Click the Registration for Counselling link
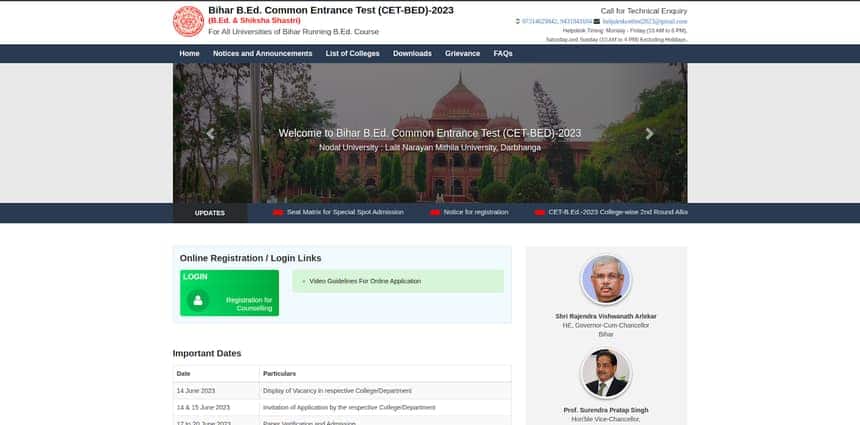The image size is (860, 425). click(249, 304)
